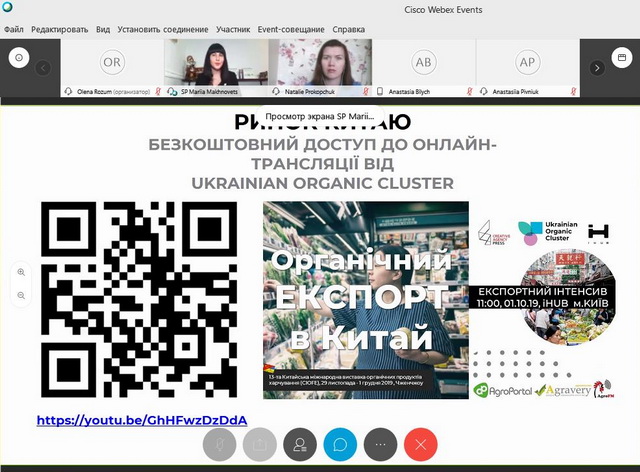Open the Справка menu
Image resolution: width=640 pixels, height=472 pixels.
tap(348, 29)
